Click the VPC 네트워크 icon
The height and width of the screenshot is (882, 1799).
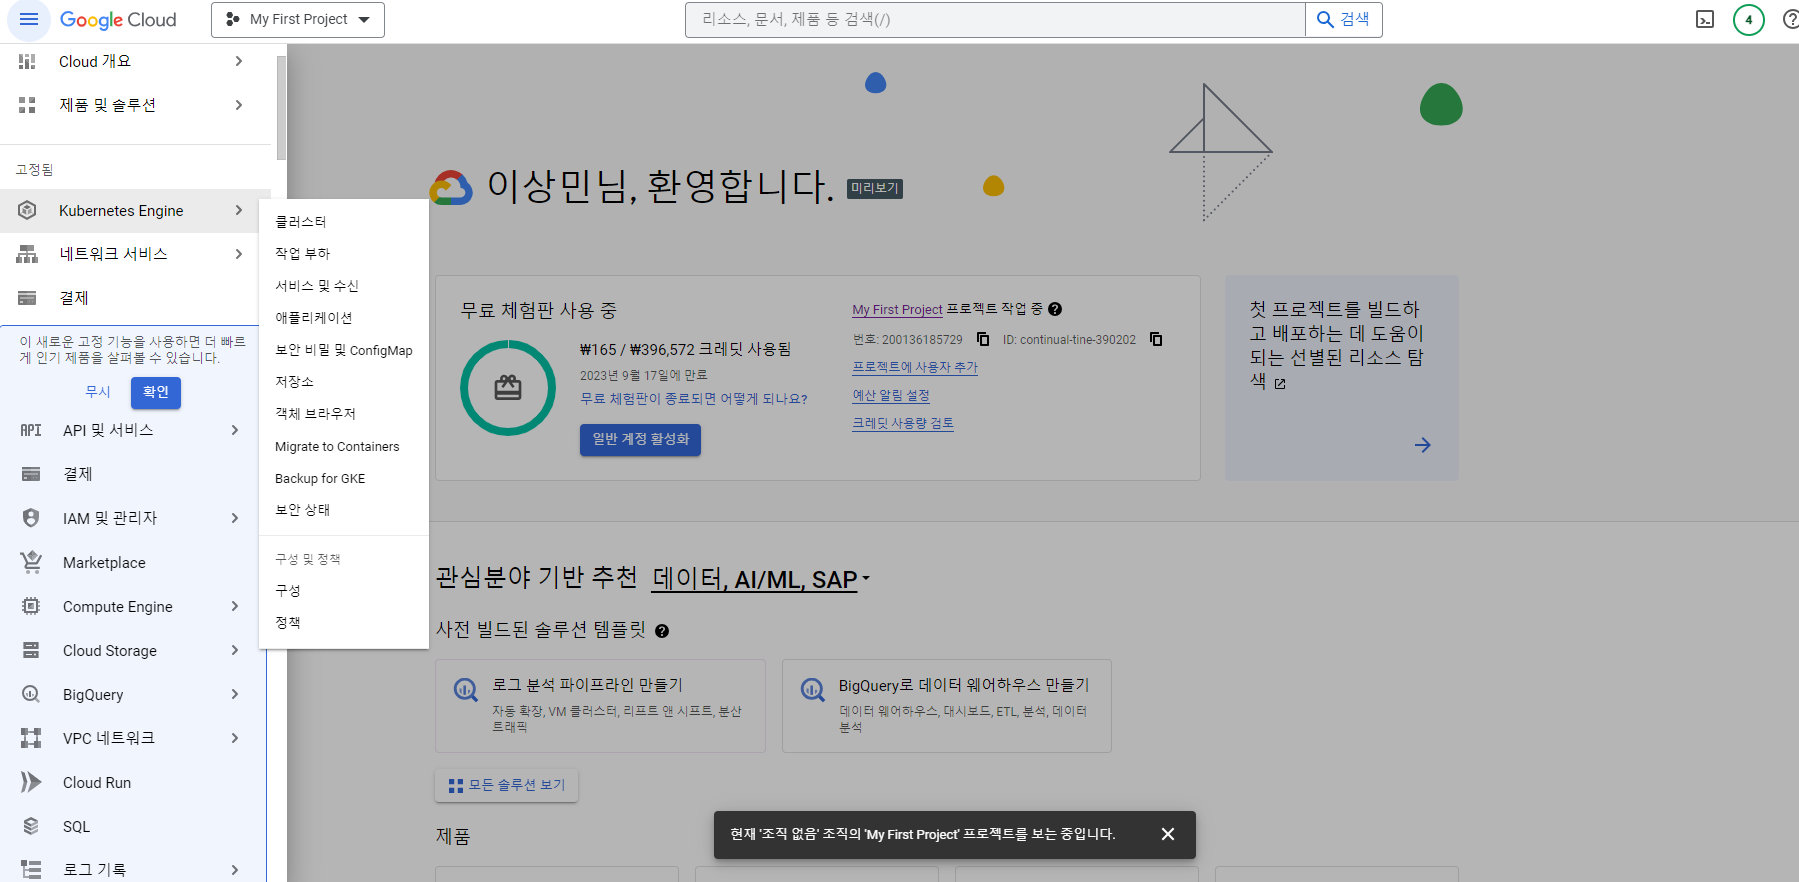(31, 738)
